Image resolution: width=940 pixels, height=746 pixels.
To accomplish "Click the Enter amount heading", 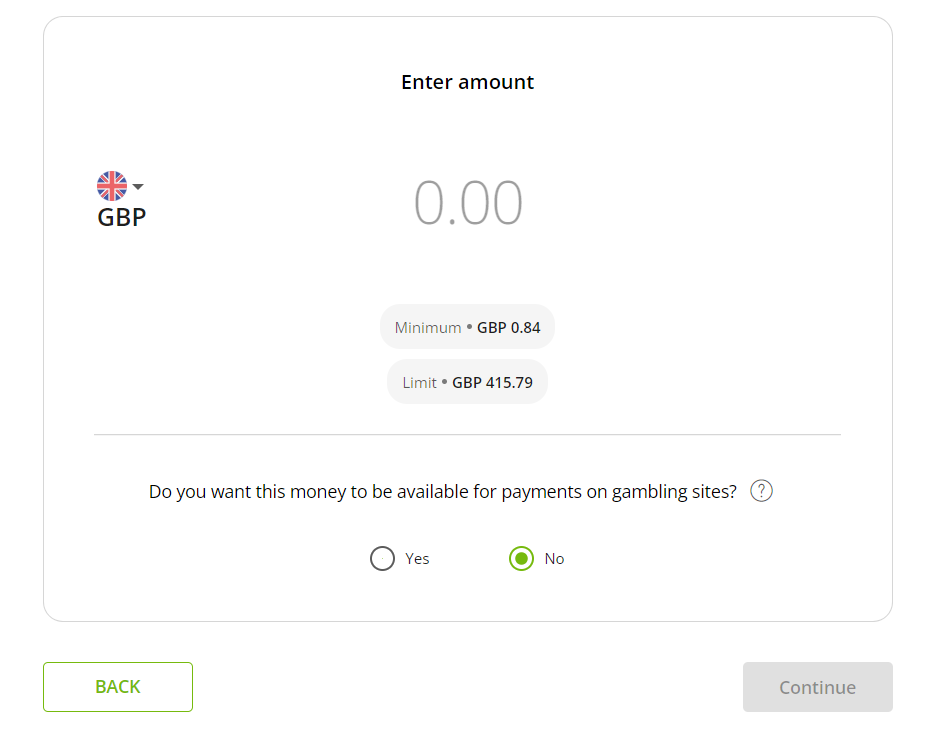I will pyautogui.click(x=468, y=82).
